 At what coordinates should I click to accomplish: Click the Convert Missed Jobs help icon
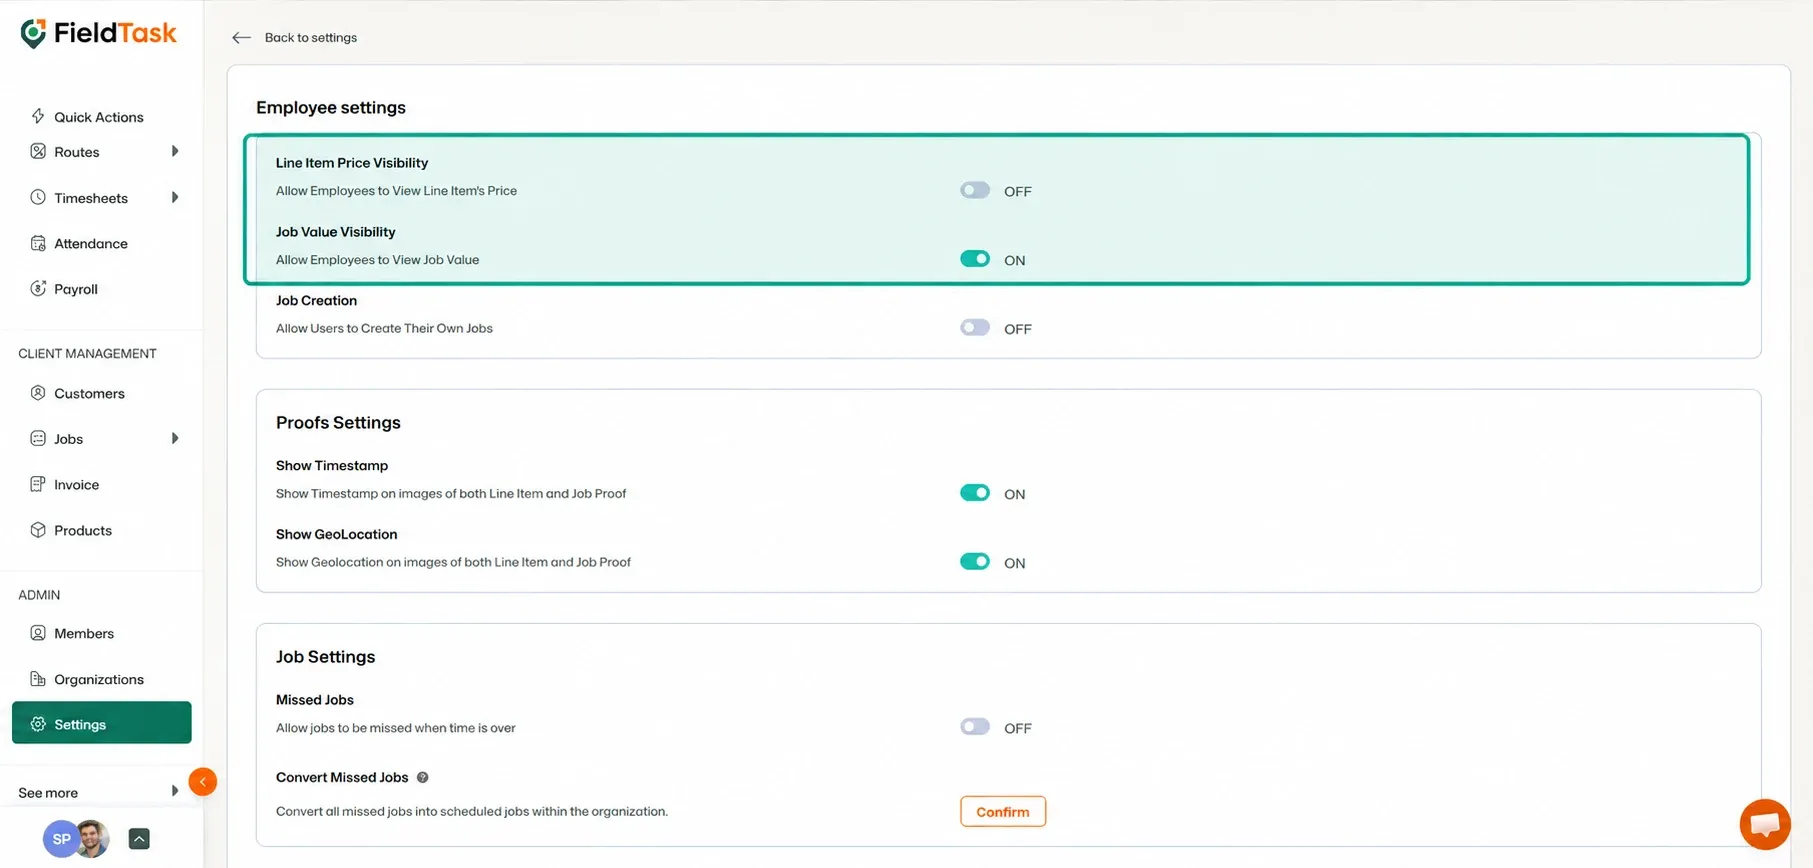tap(422, 777)
